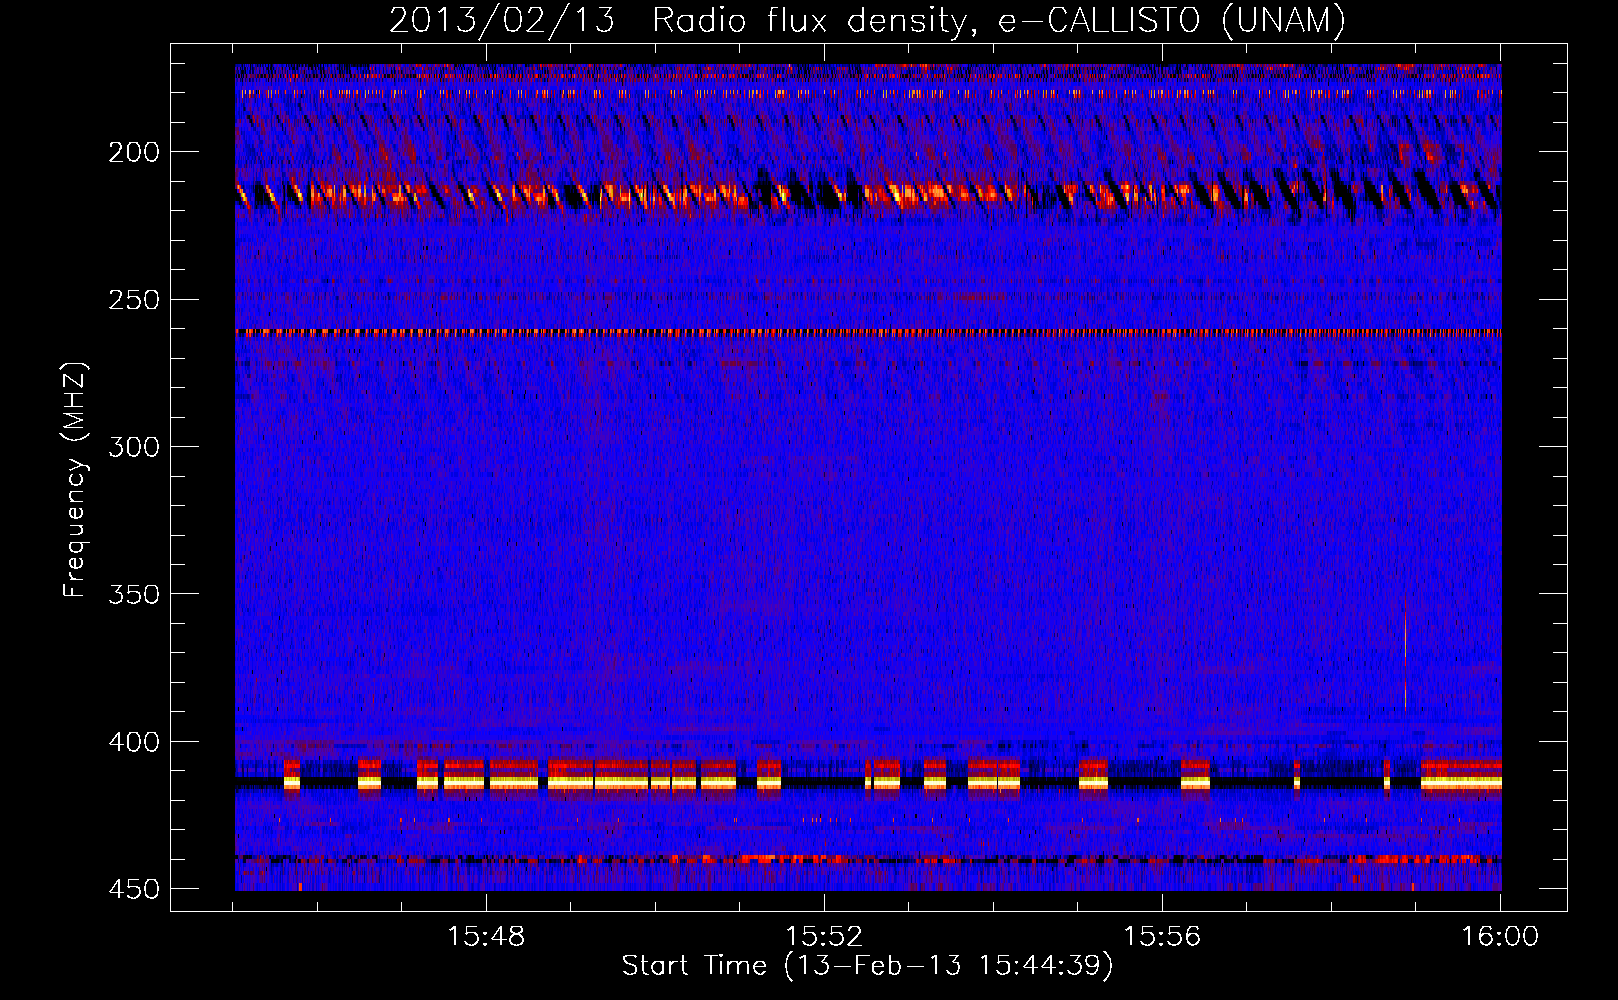This screenshot has height=1000, width=1618.
Task: Click the 15:52 time tick label
Action: (824, 937)
